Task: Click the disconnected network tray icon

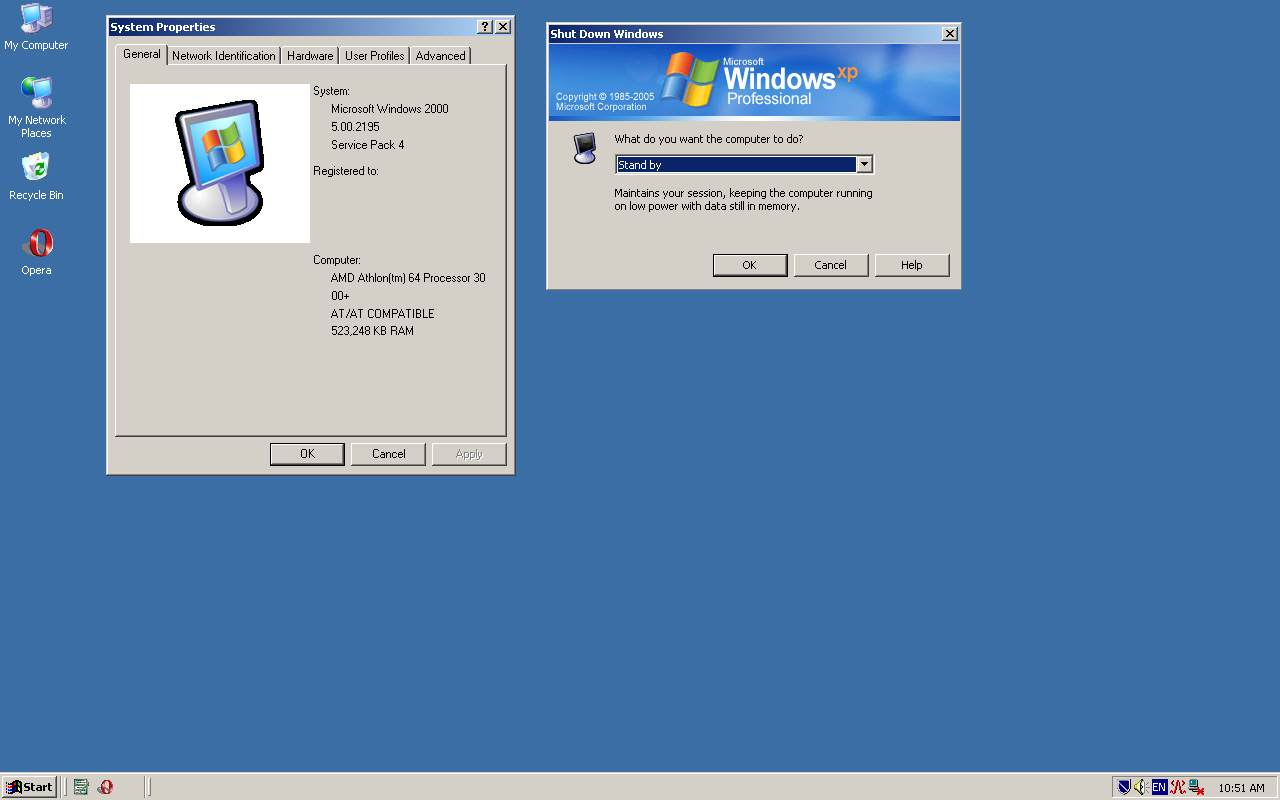Action: click(x=1196, y=787)
